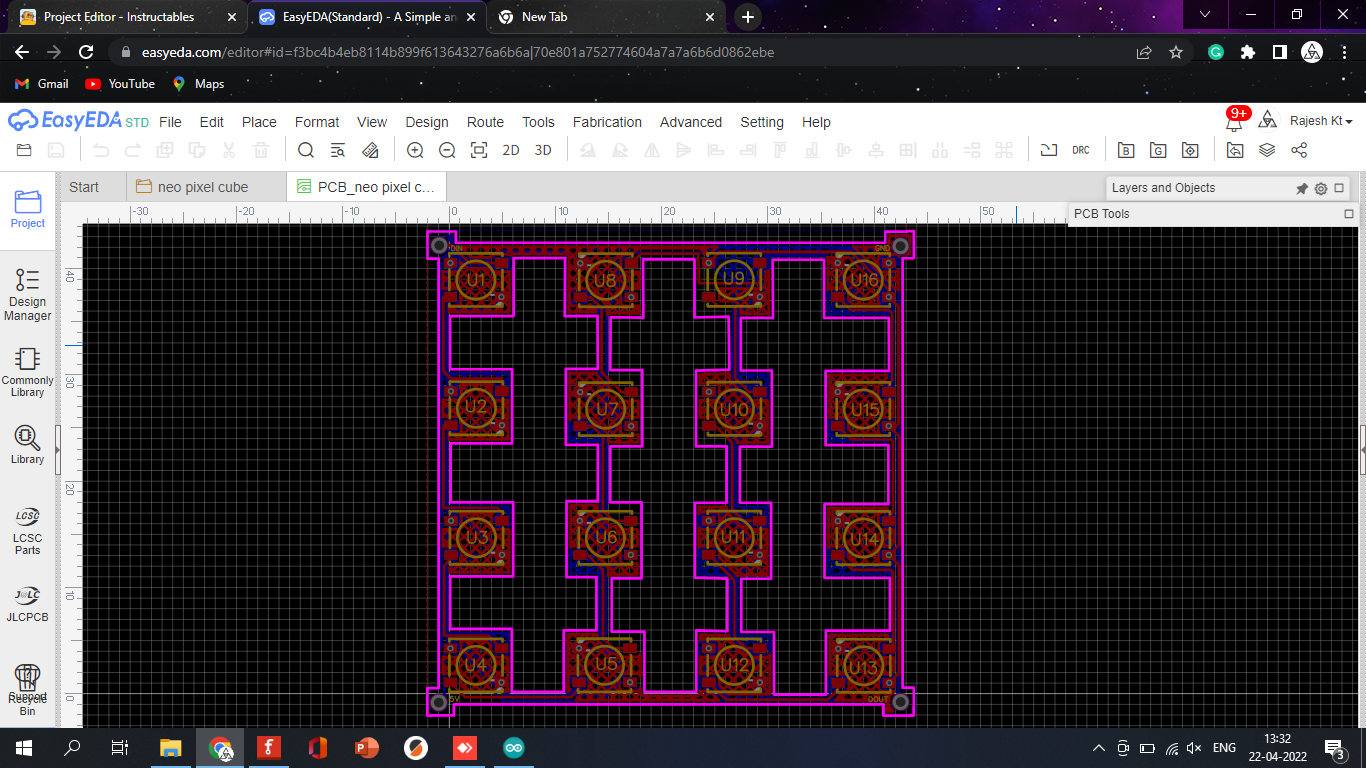Switch to the neo pixel cube tab
The image size is (1366, 768).
click(x=207, y=186)
